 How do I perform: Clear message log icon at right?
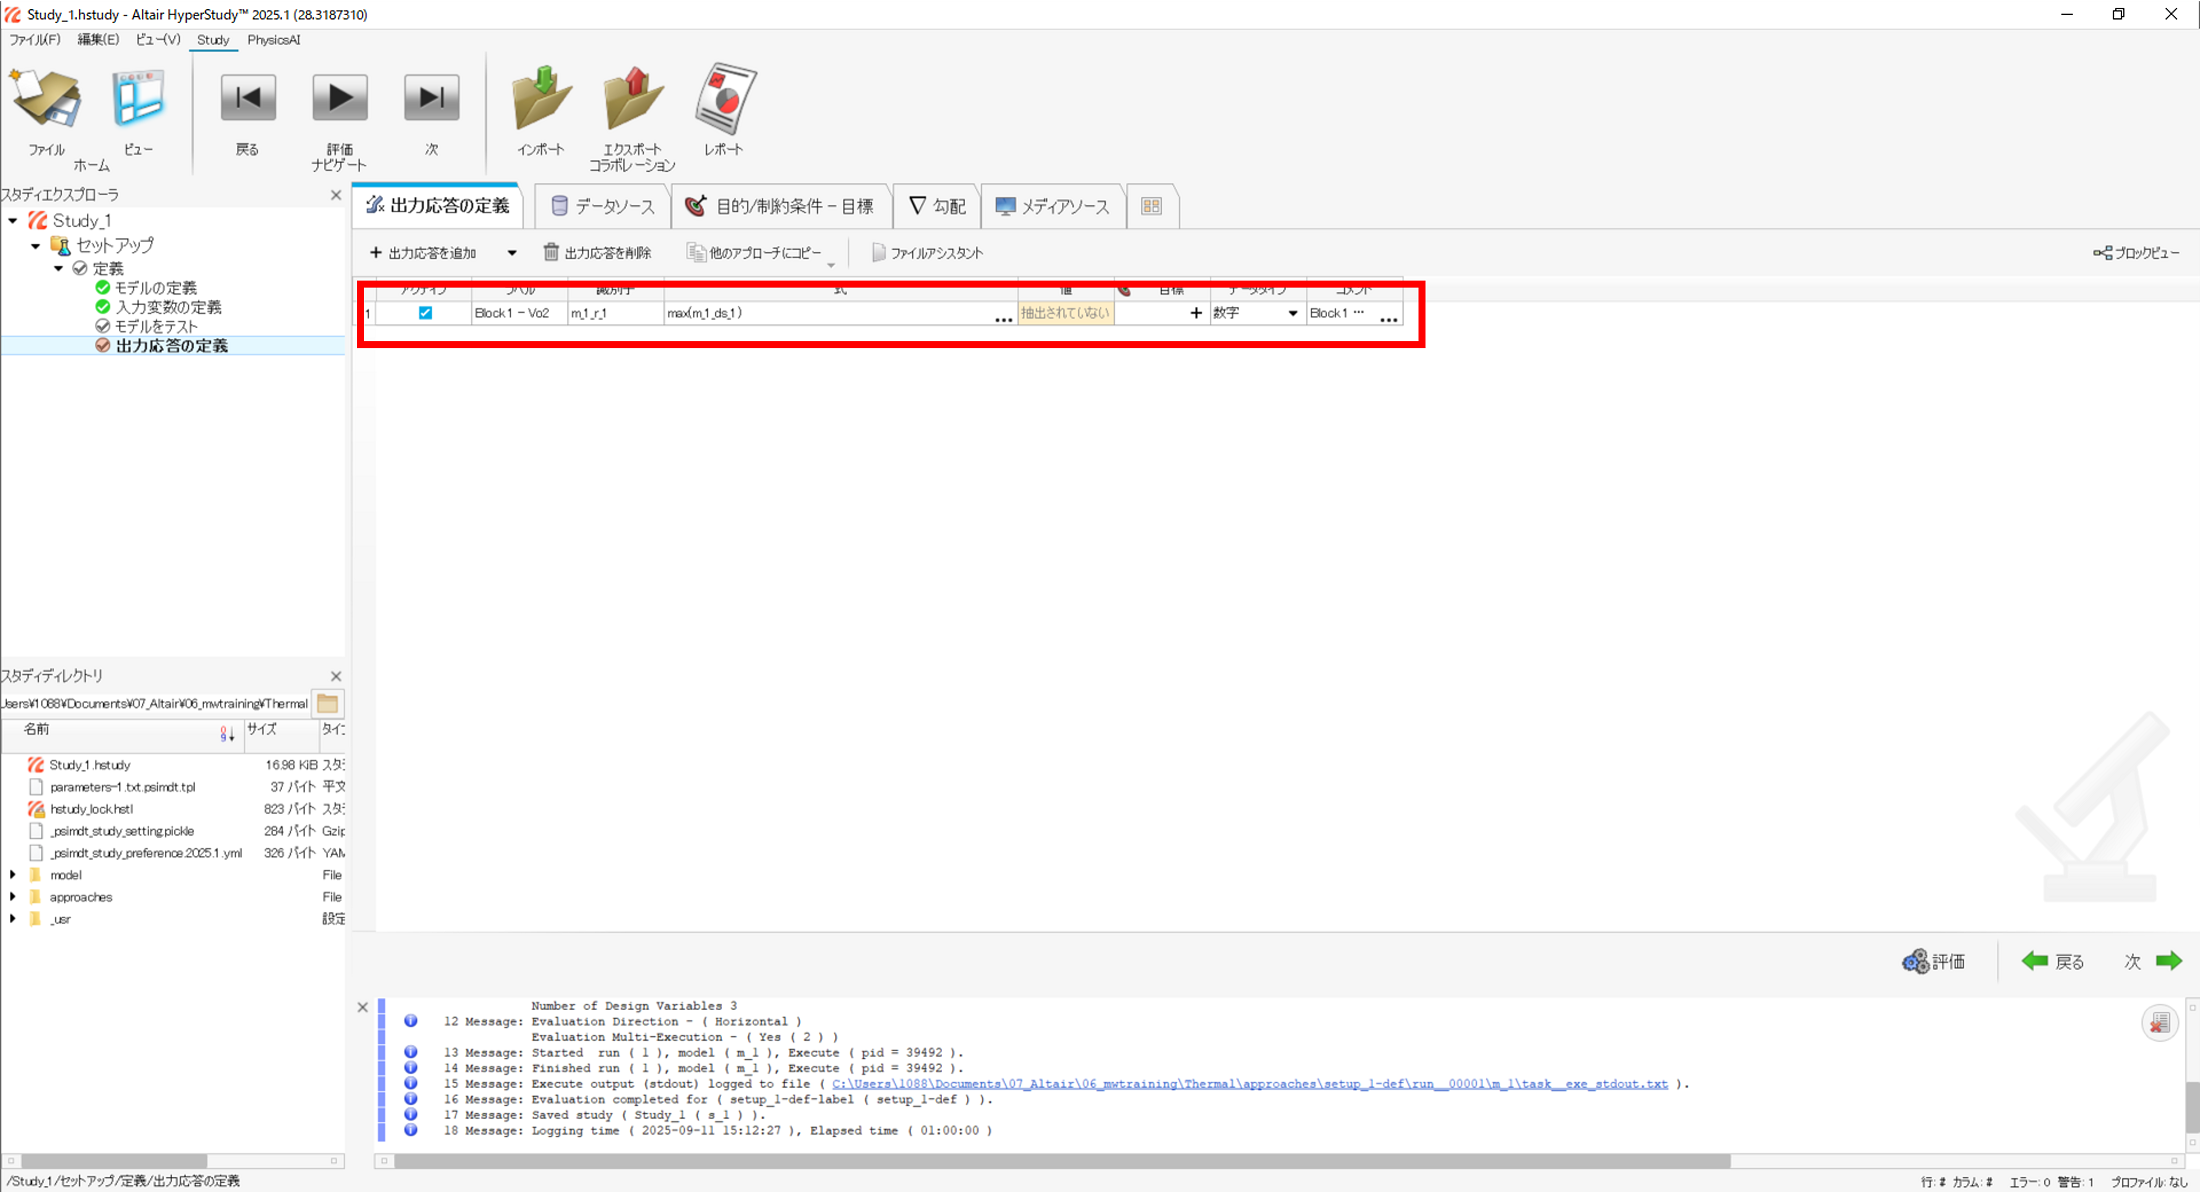click(2159, 1022)
